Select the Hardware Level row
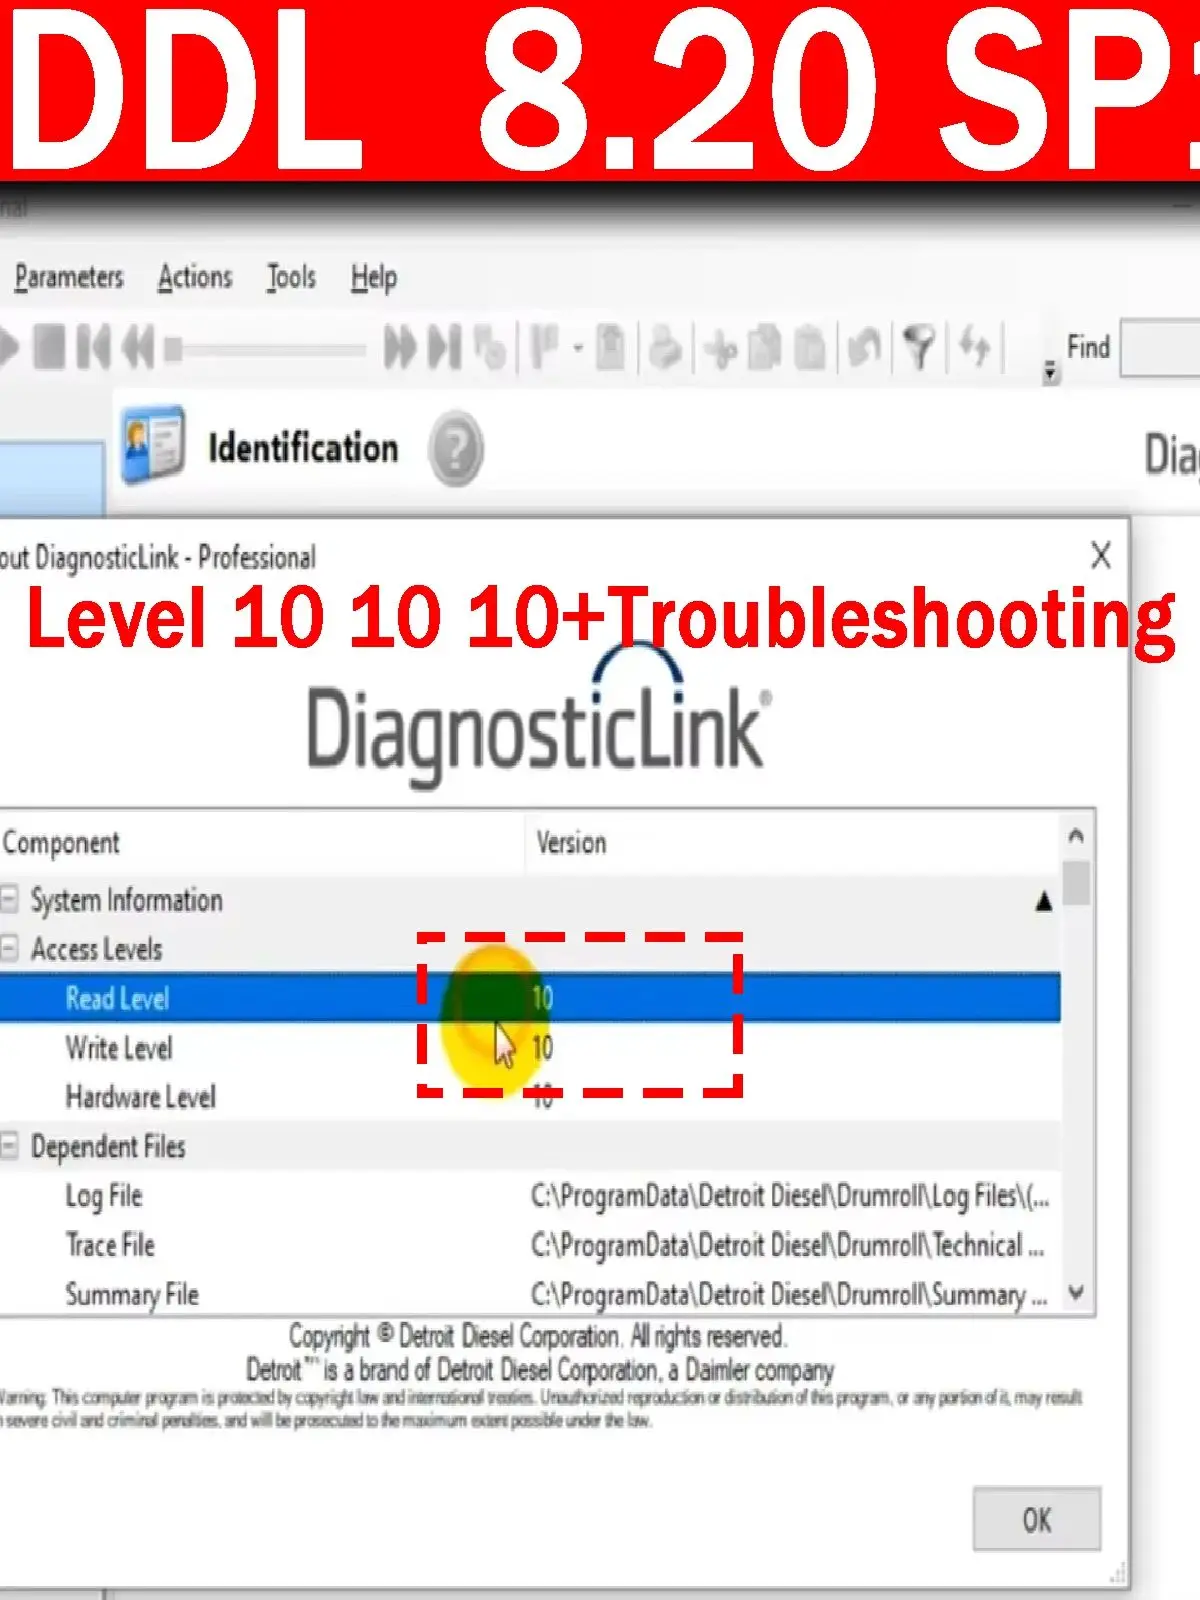1200x1600 pixels. coord(530,1096)
